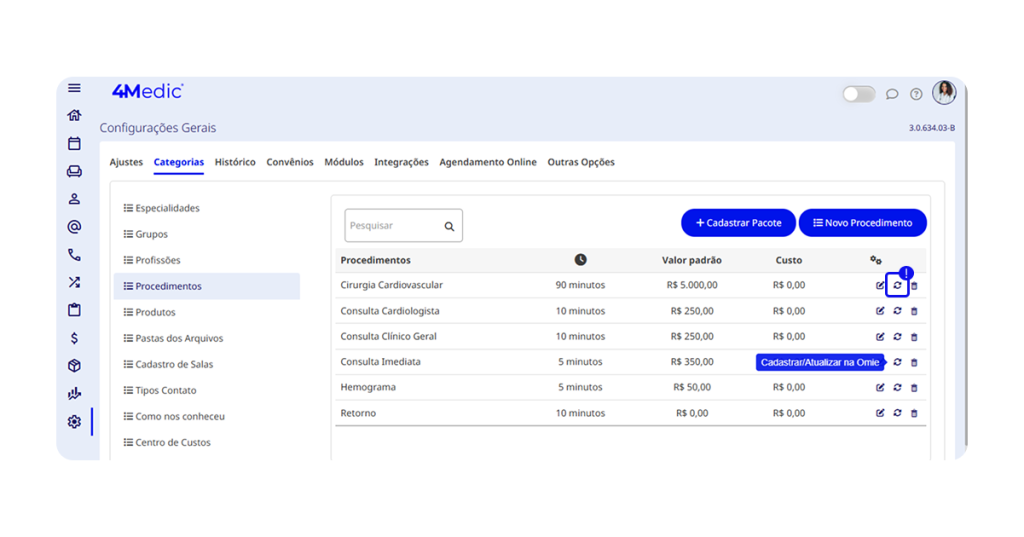Open the dollar sign financial icon
The height and width of the screenshot is (537, 1024).
point(74,338)
